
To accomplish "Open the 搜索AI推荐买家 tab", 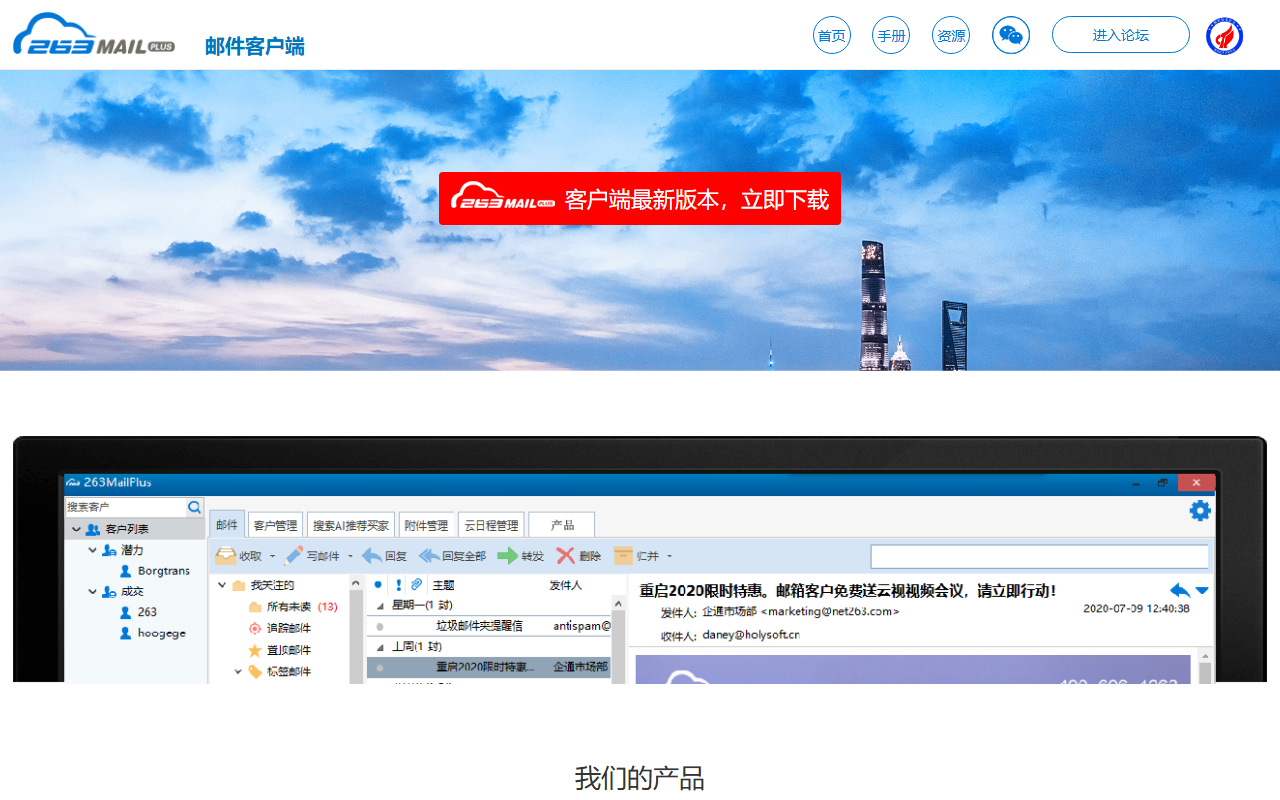I will [x=351, y=525].
